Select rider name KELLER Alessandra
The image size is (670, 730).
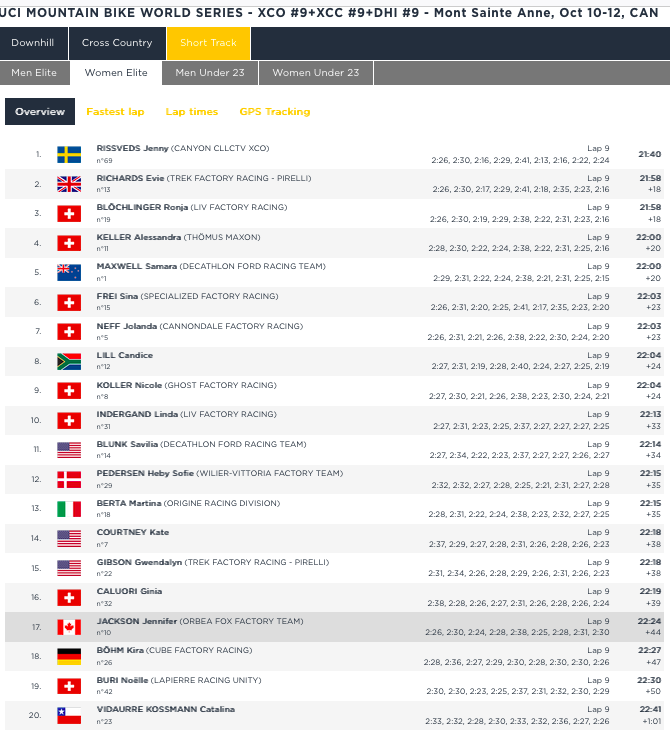pyautogui.click(x=139, y=237)
